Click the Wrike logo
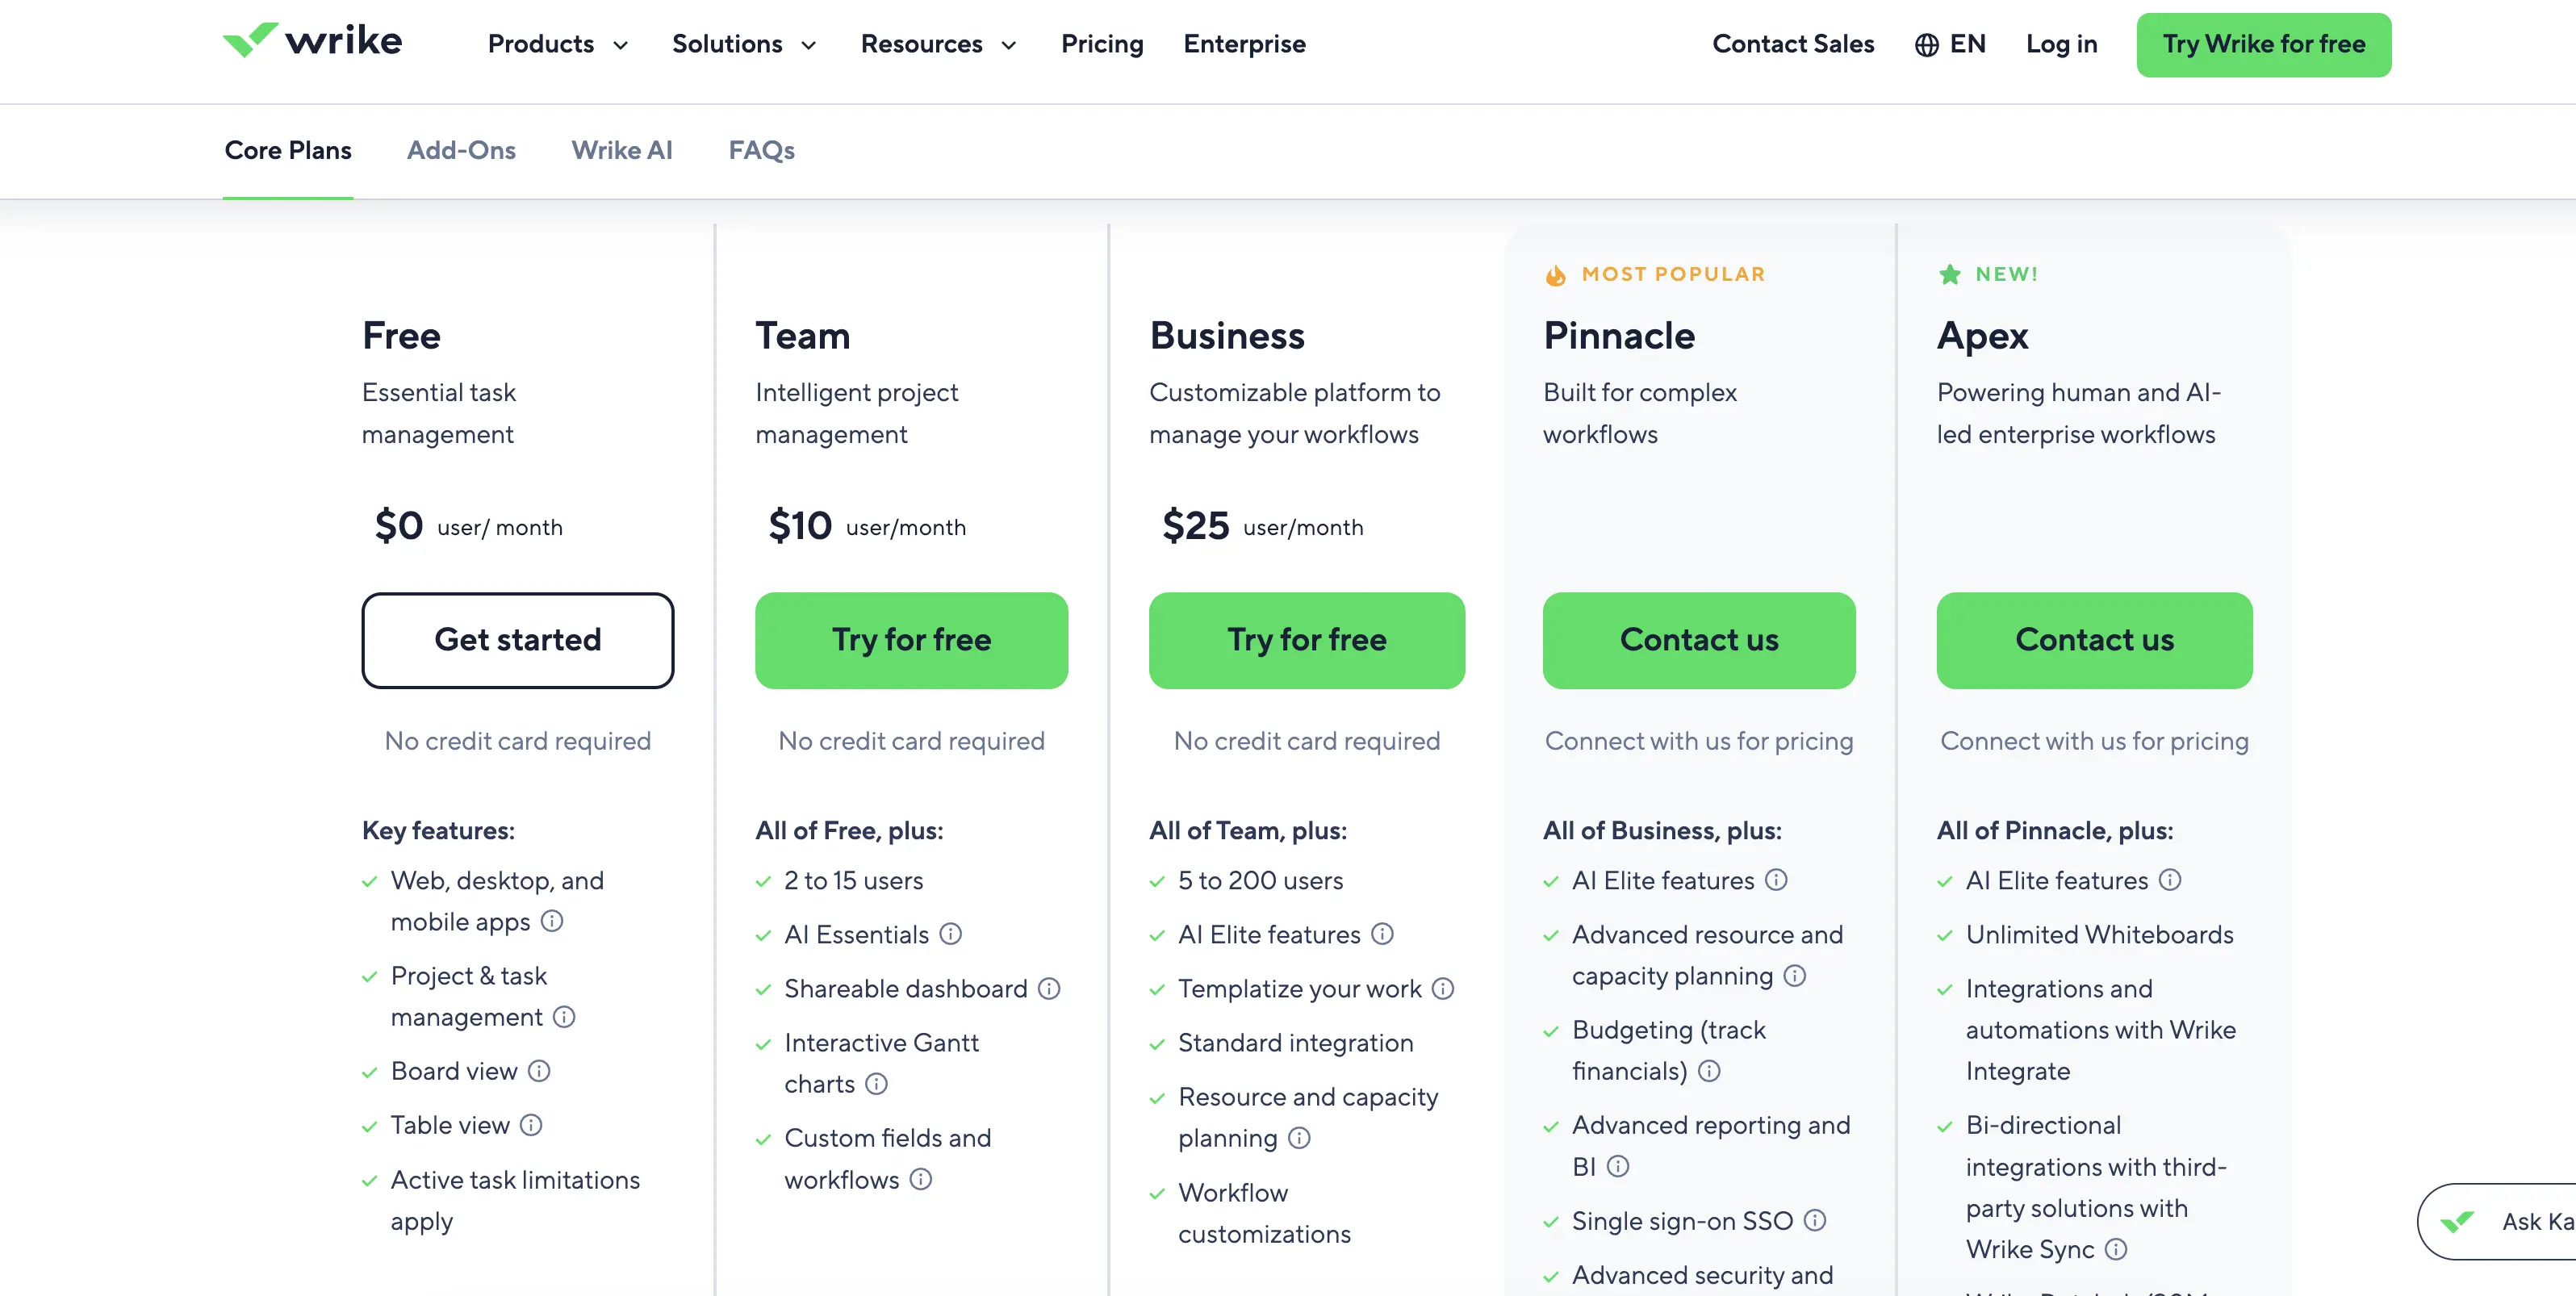 [x=312, y=41]
